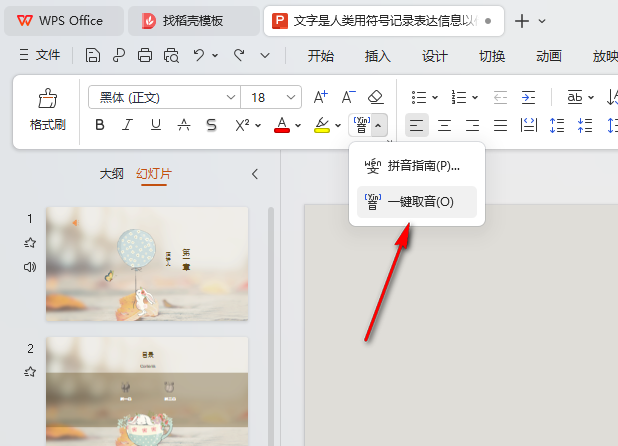Switch to the 插入 ribbon tab
Image resolution: width=618 pixels, height=446 pixels.
pos(378,56)
